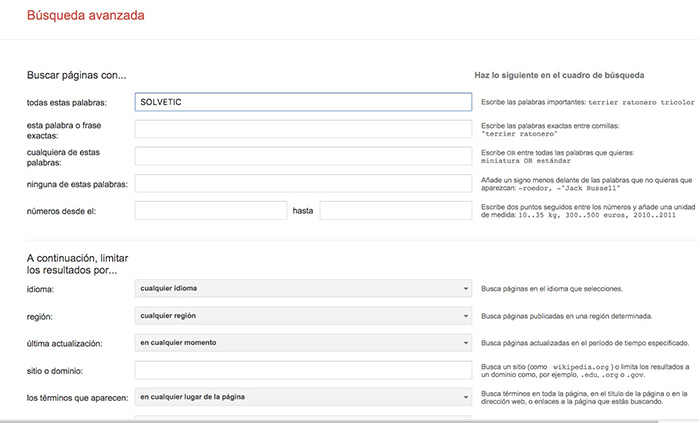Click the 'última actualización:' label text

(x=65, y=343)
